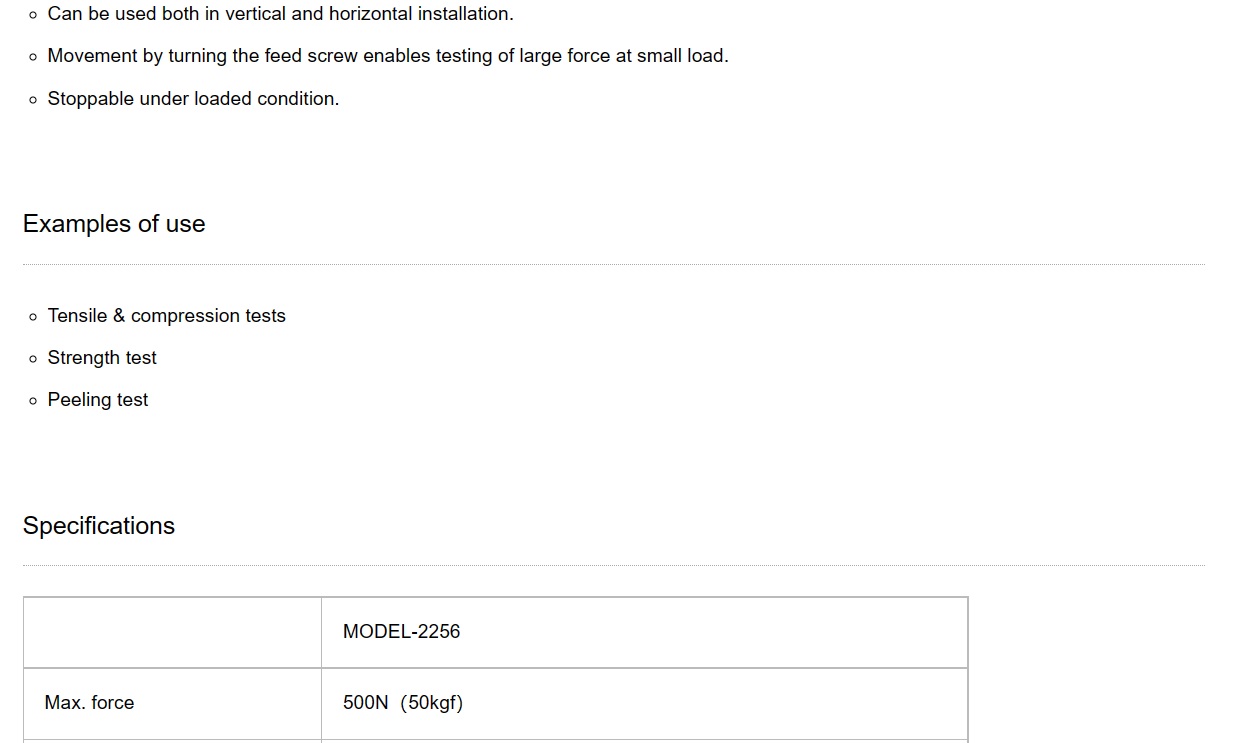Click the bullet marker before Strength test
Image resolution: width=1243 pixels, height=743 pixels.
point(33,359)
